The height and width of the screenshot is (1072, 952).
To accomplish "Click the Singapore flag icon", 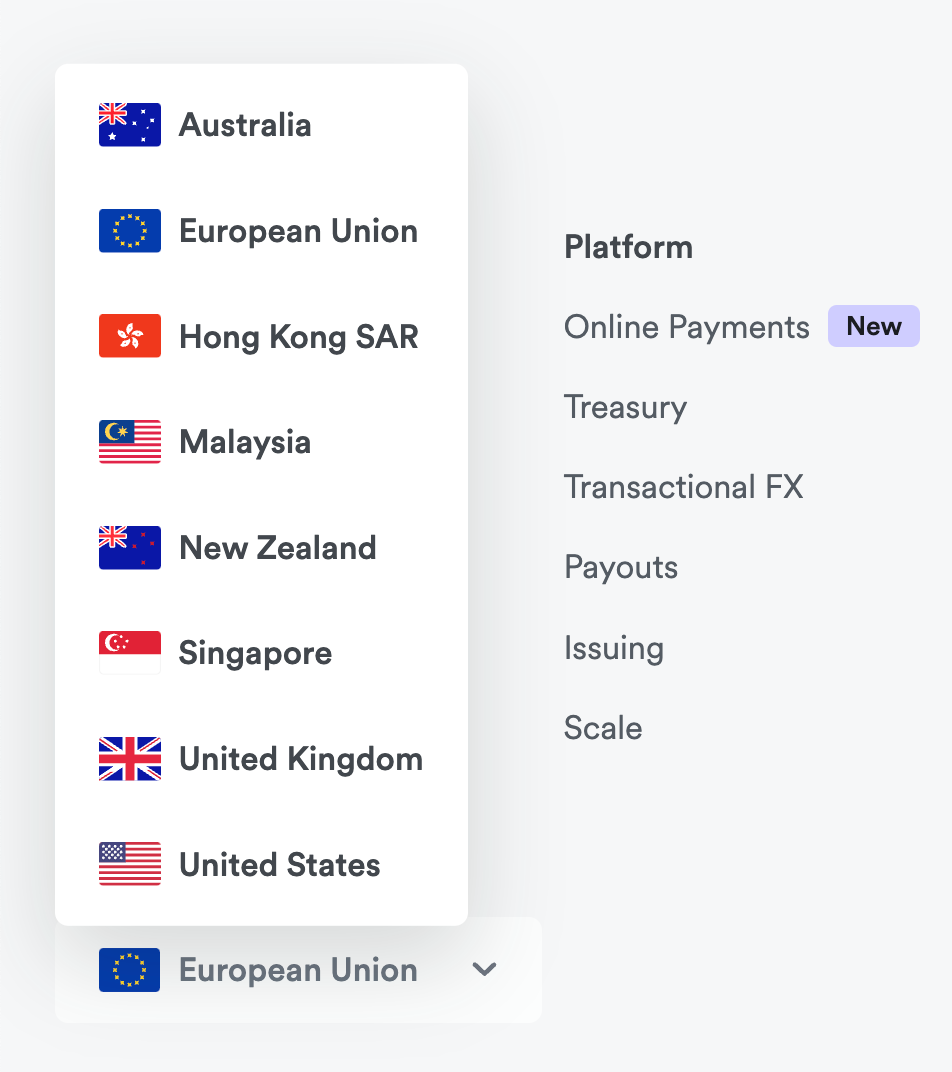I will click(130, 653).
